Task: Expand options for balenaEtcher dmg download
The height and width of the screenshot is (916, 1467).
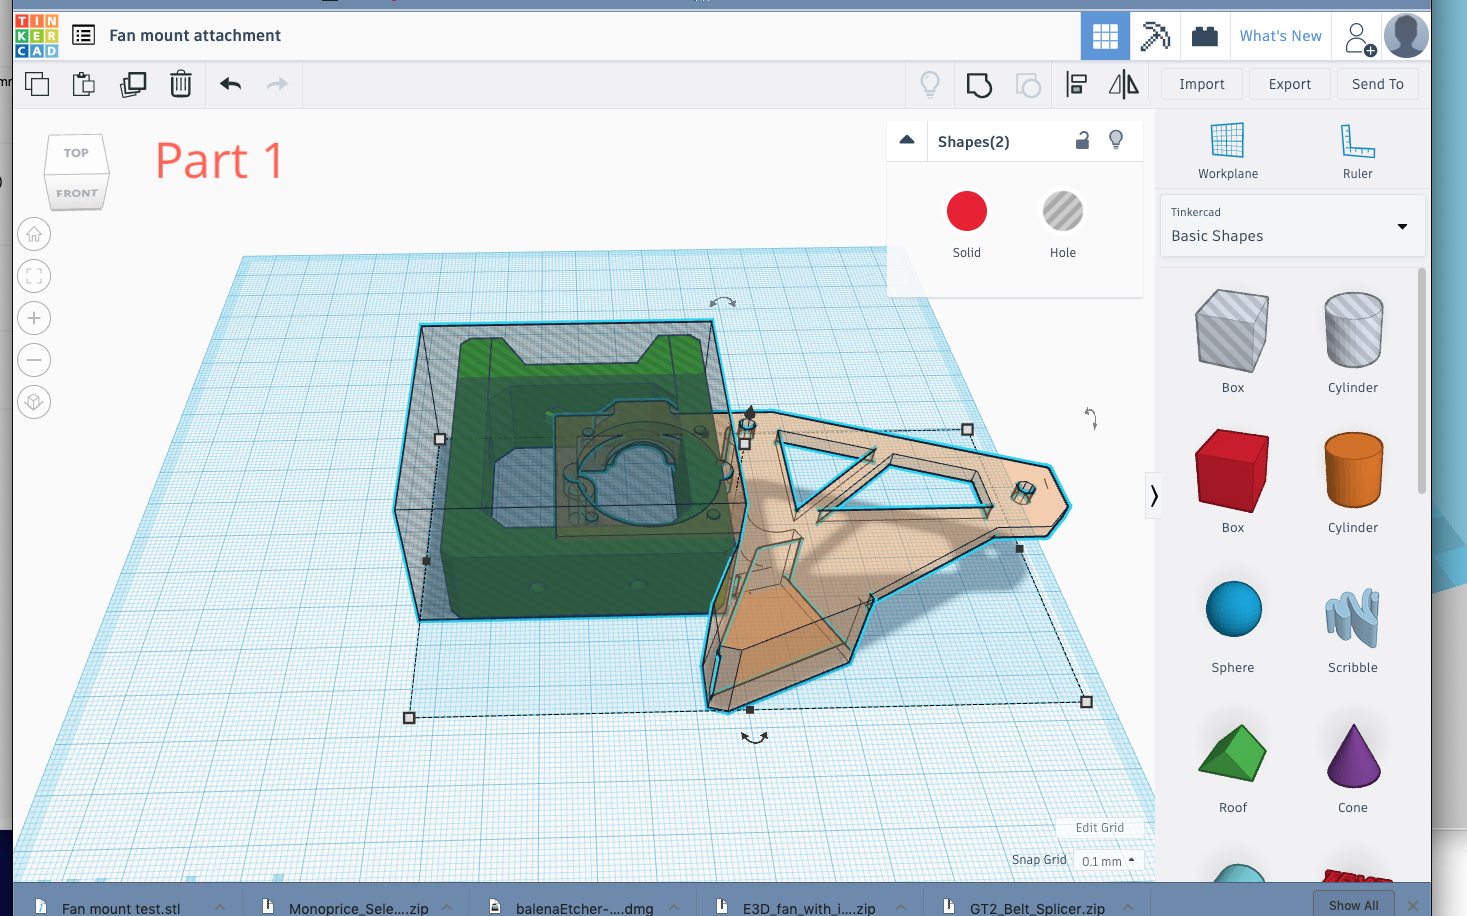Action: coord(674,907)
